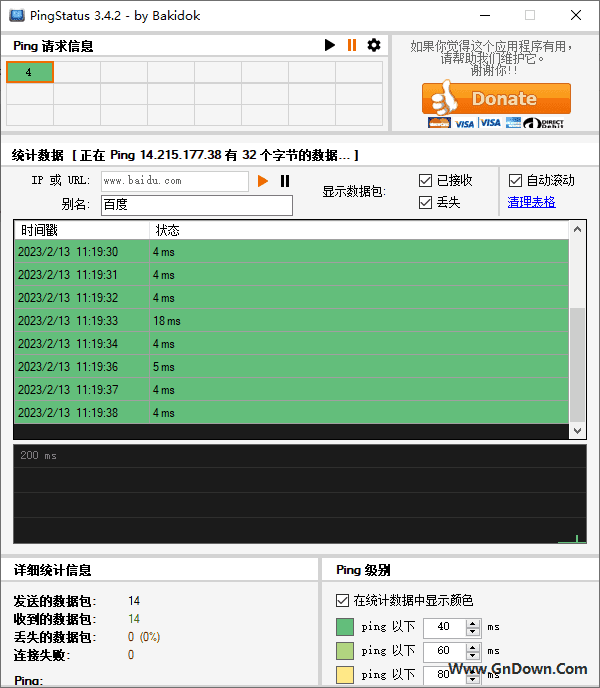Select row with timestamp 11:19:30

pos(291,251)
